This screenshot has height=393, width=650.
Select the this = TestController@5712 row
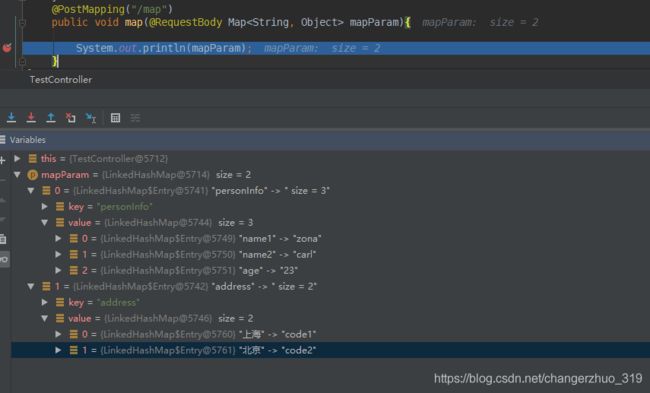tap(330, 158)
